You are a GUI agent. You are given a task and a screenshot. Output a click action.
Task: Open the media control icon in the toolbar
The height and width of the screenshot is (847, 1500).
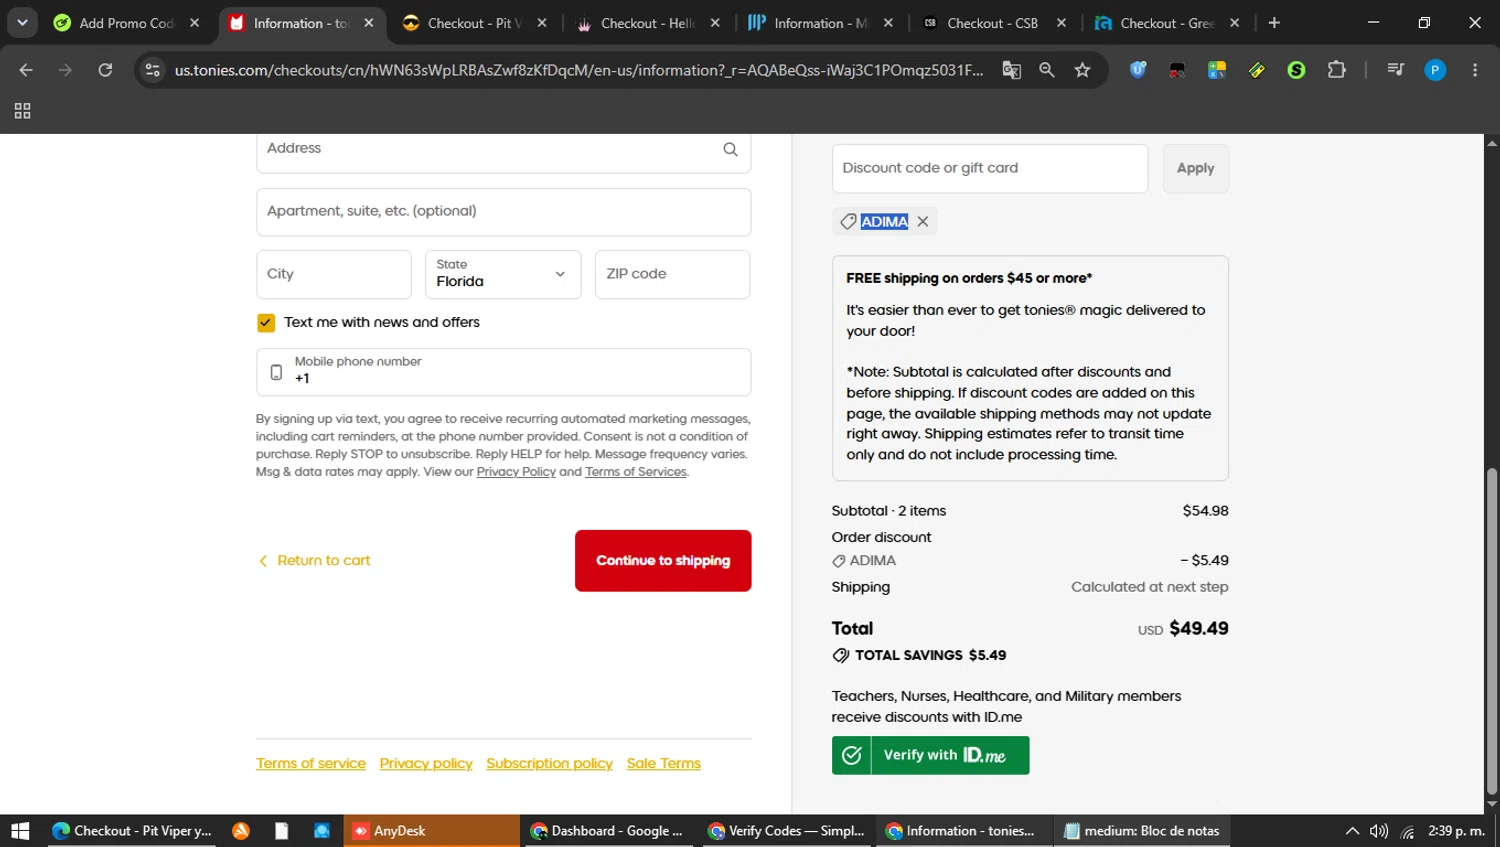tap(1395, 70)
